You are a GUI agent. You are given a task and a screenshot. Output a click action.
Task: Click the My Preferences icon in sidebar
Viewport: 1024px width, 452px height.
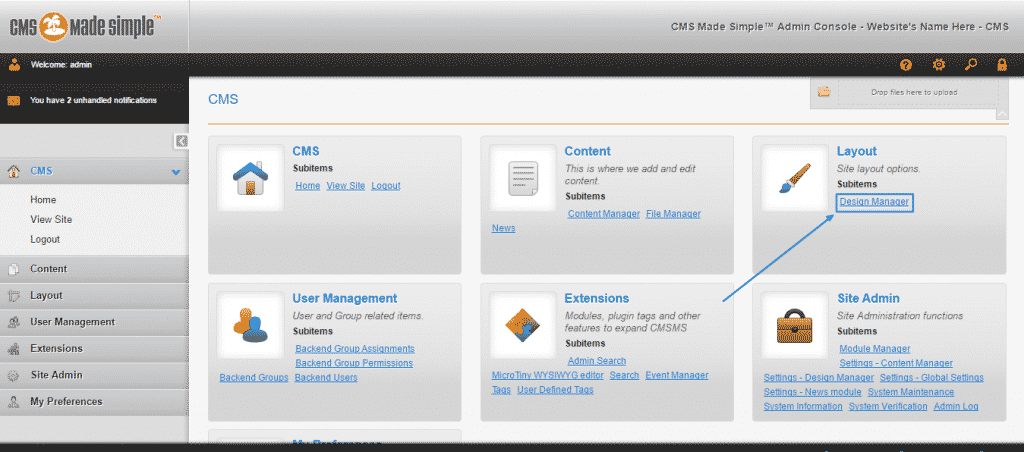[13, 402]
